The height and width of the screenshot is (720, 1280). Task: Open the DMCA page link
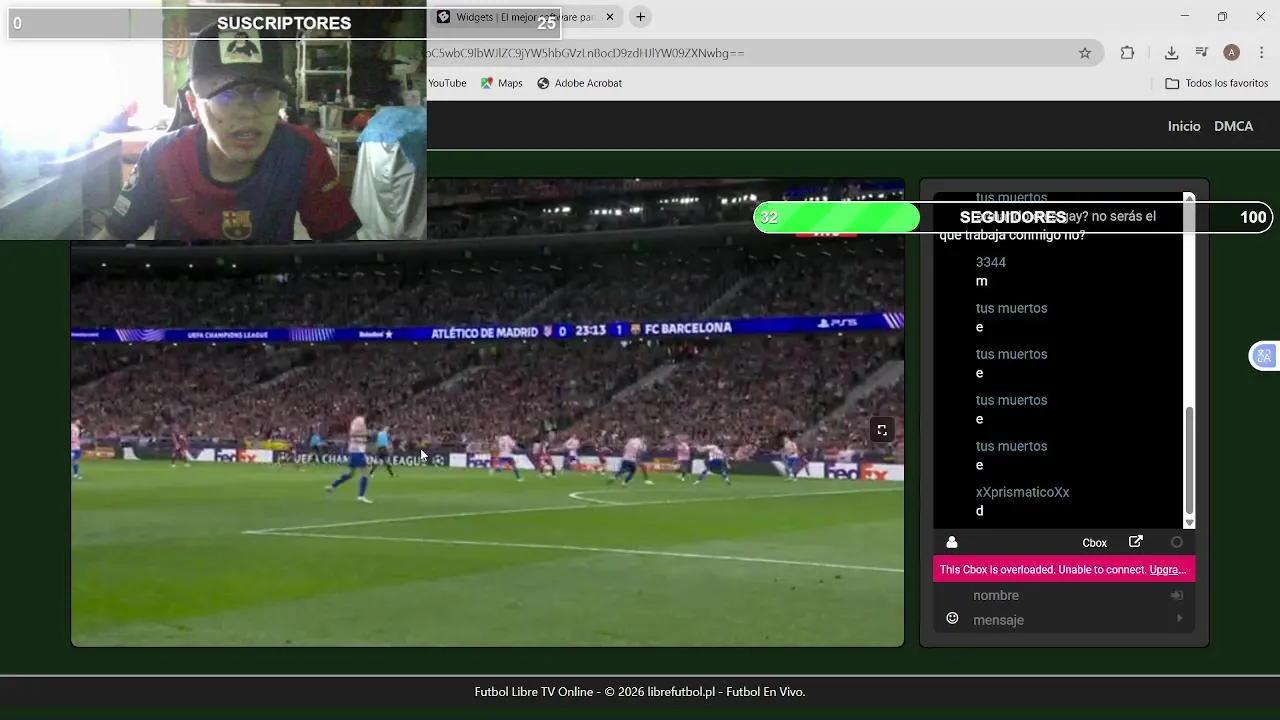coord(1233,126)
